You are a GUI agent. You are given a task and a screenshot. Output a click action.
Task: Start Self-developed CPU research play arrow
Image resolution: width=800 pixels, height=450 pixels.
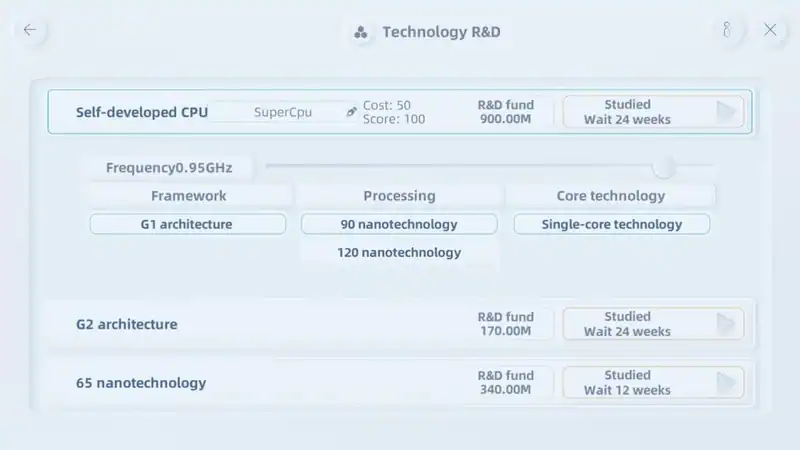[x=726, y=112]
